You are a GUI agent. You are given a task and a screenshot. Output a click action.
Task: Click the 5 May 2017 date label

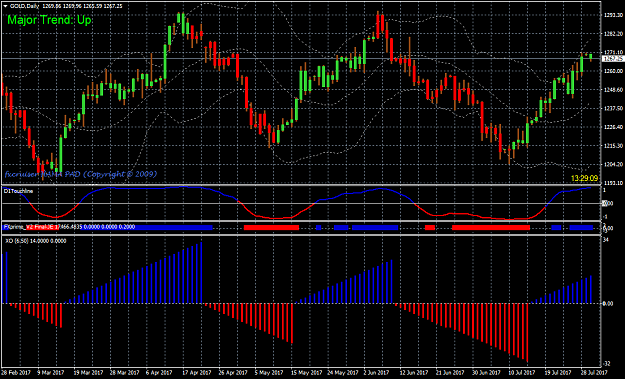[269, 373]
